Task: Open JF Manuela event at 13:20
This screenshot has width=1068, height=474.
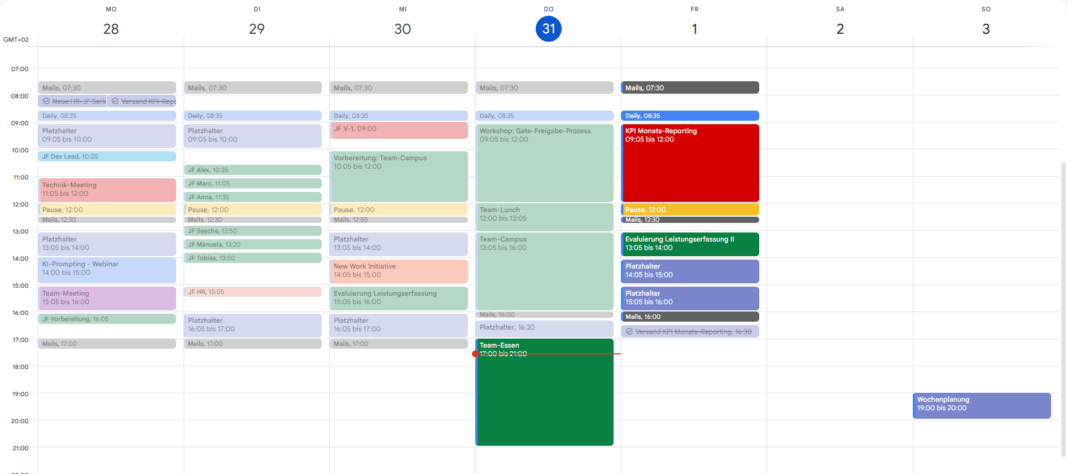Action: pos(253,244)
